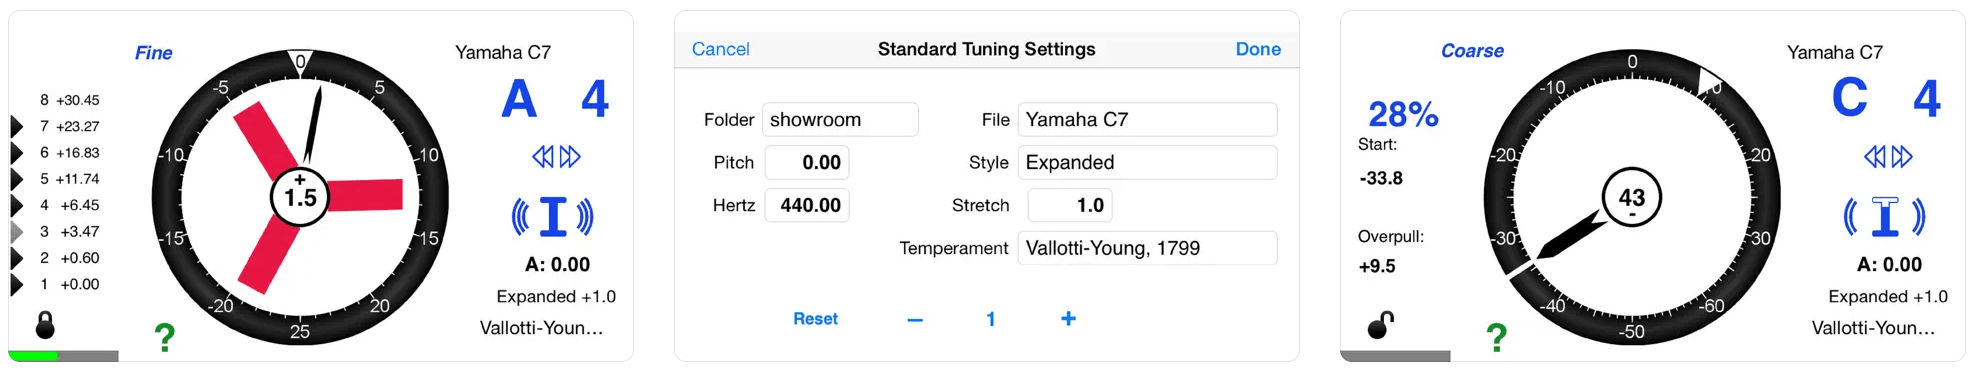The height and width of the screenshot is (370, 1978).
Task: Click the Hertz field showing 440.00
Action: pyautogui.click(x=807, y=205)
